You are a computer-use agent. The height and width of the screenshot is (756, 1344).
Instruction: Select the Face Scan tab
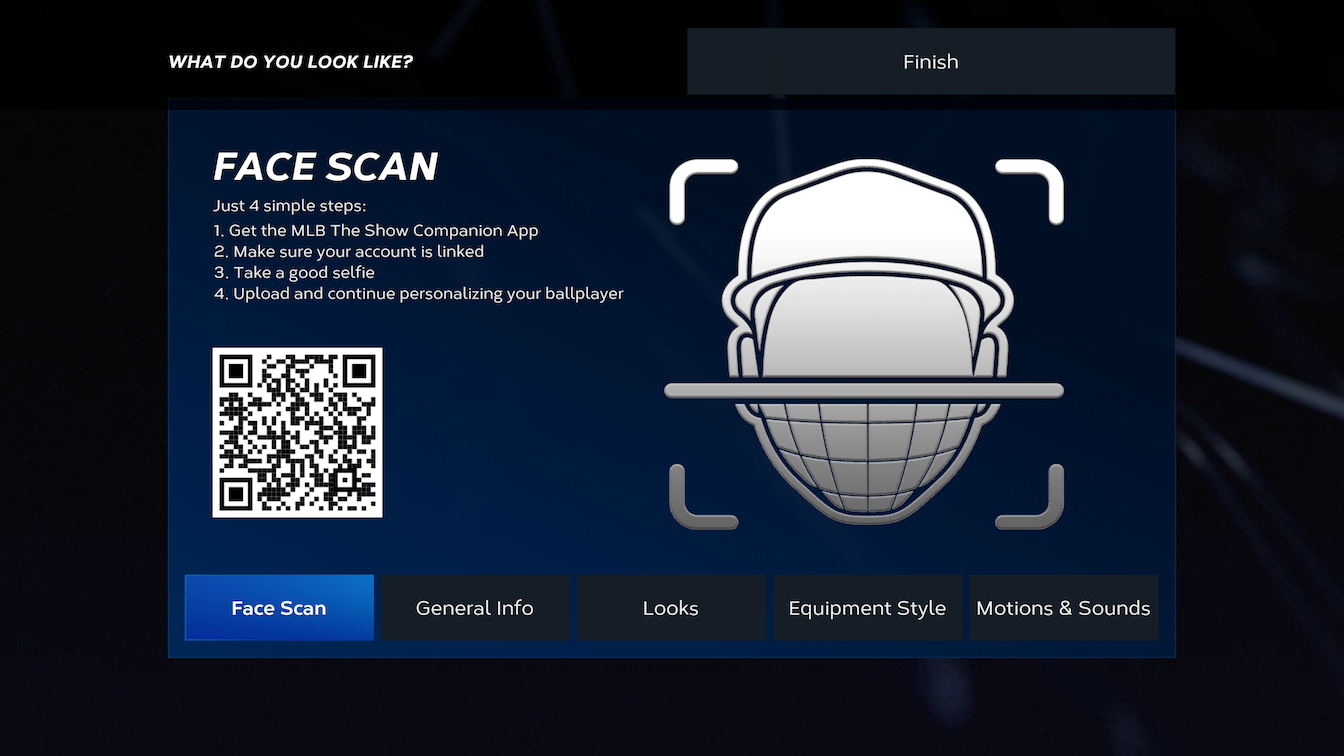[x=279, y=607]
